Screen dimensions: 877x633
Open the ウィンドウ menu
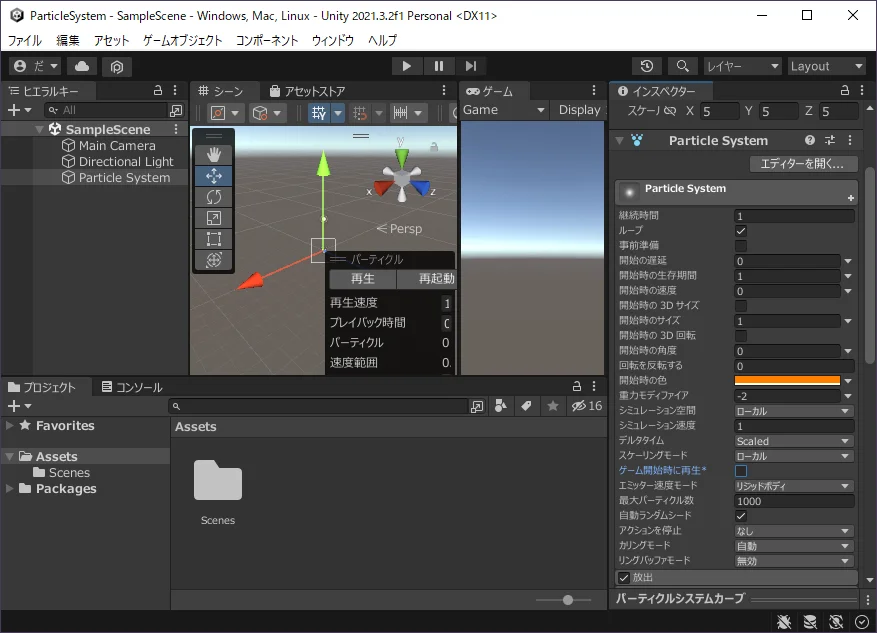tap(333, 40)
